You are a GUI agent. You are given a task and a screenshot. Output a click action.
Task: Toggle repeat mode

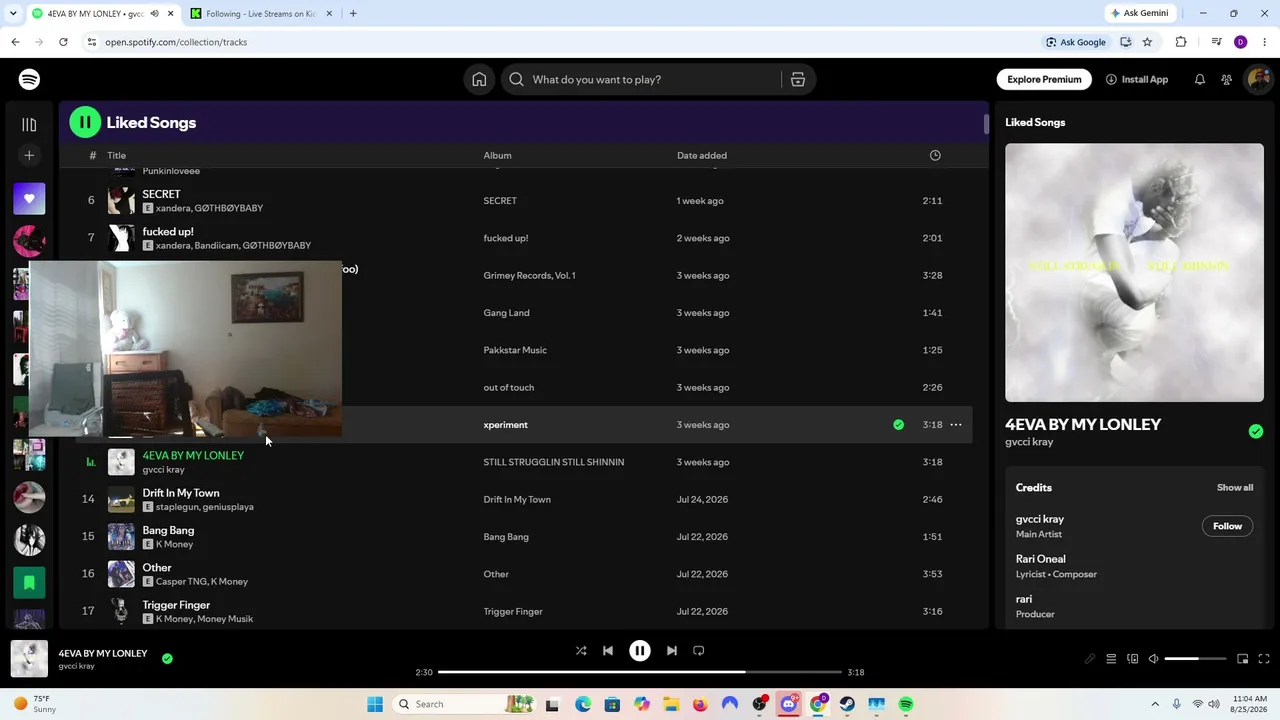click(699, 651)
